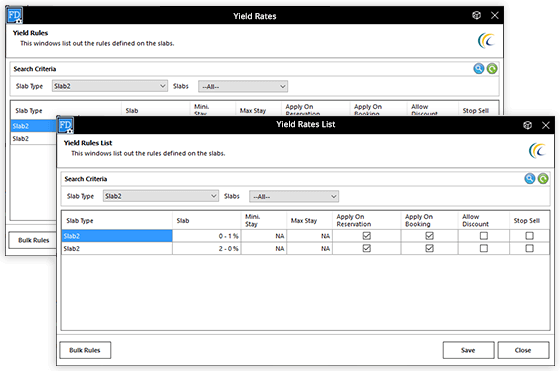
Task: Click the Max Stay NA cell in the 2 - 0 % row
Action: click(x=309, y=249)
